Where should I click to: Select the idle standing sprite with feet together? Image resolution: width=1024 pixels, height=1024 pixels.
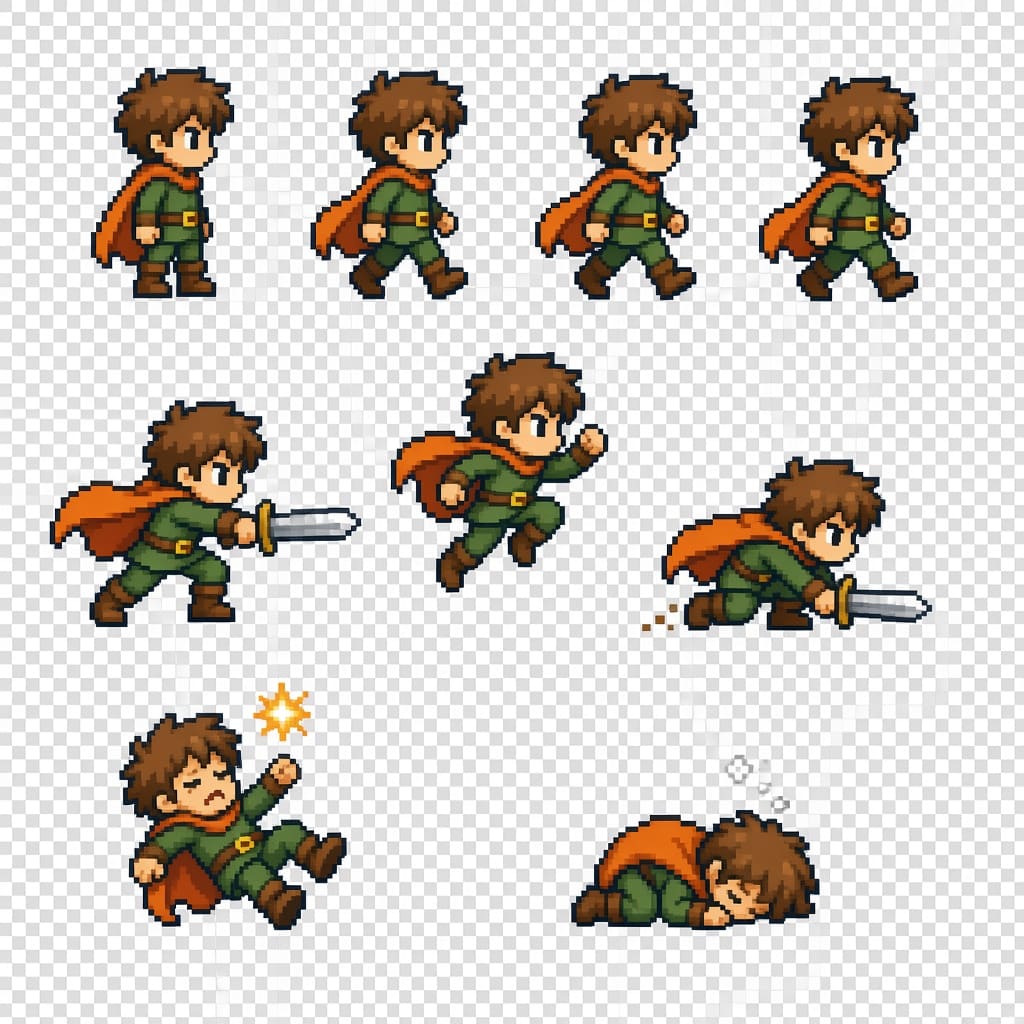tap(162, 182)
